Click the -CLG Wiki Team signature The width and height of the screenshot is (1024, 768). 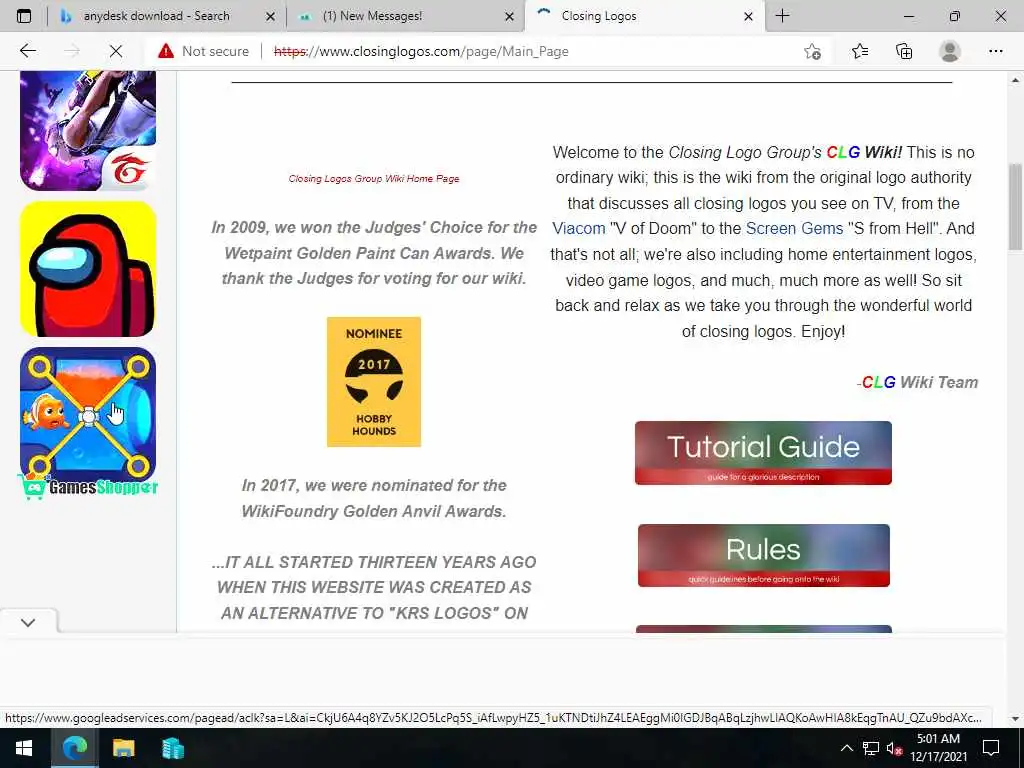[917, 382]
